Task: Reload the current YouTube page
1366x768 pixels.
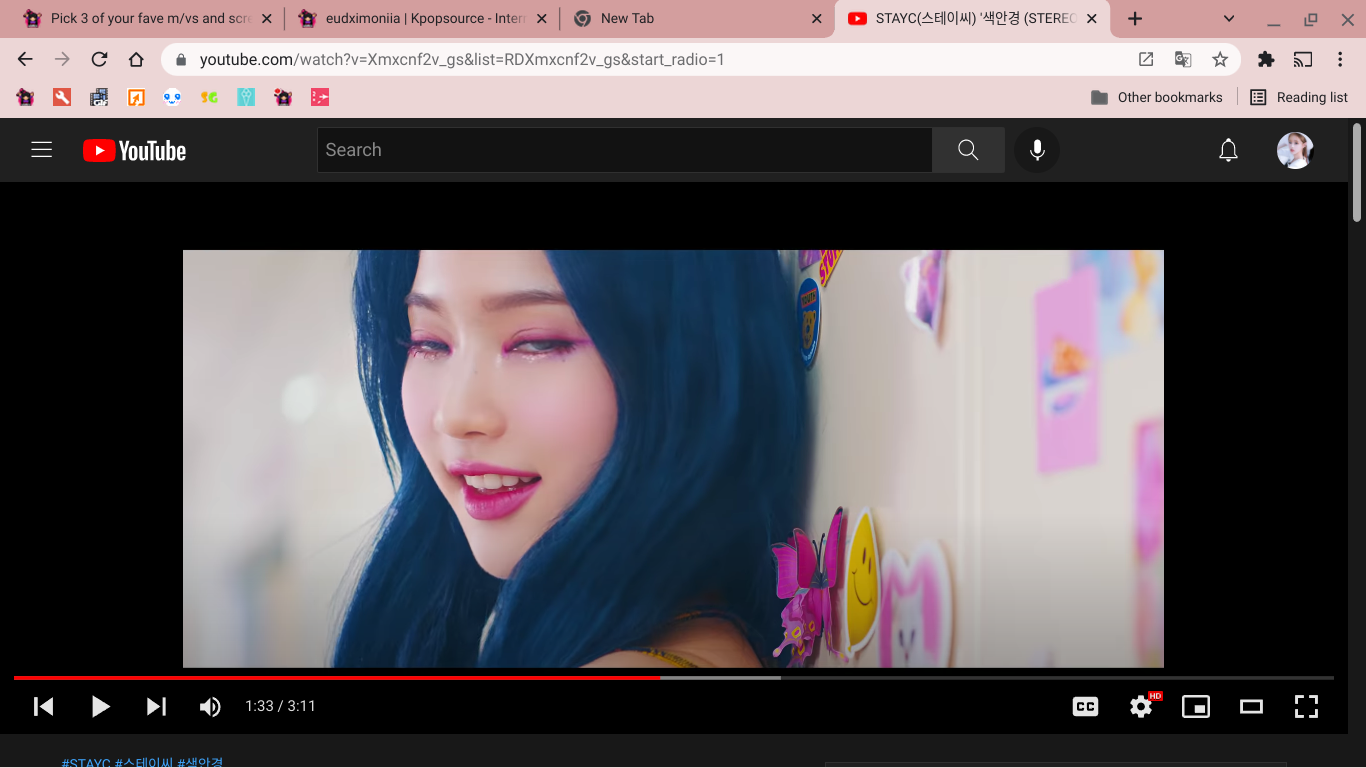Action: tap(99, 59)
